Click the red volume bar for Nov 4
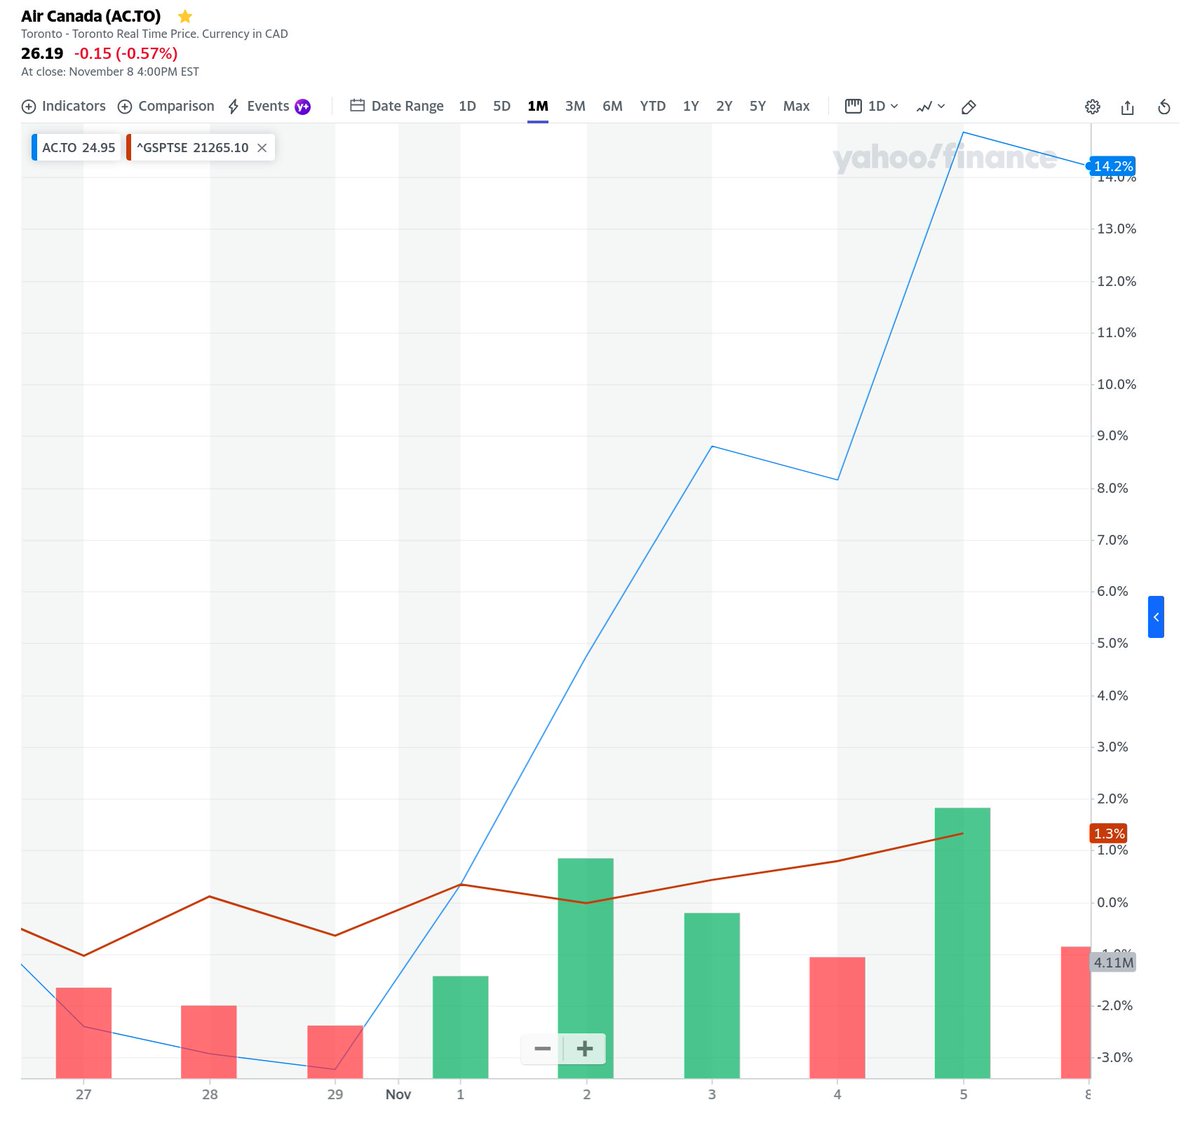This screenshot has height=1121, width=1200. (x=837, y=1018)
